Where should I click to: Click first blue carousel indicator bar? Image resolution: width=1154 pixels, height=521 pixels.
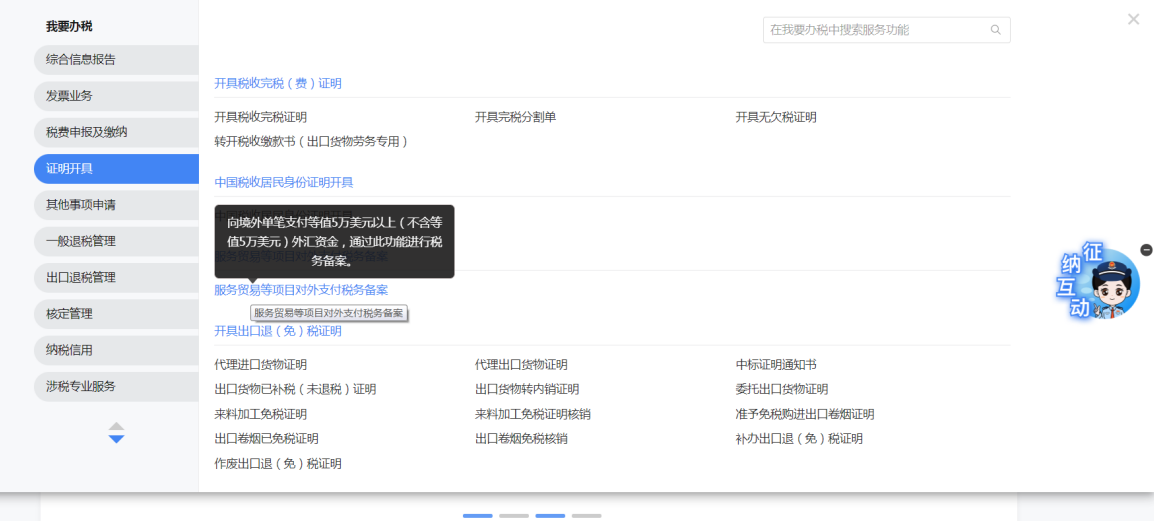(x=477, y=516)
